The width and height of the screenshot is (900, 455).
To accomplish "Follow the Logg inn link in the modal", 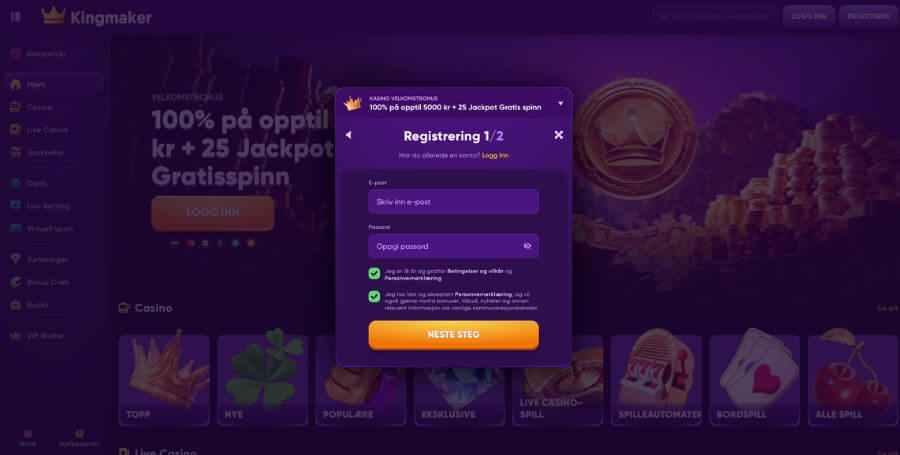I will point(495,155).
